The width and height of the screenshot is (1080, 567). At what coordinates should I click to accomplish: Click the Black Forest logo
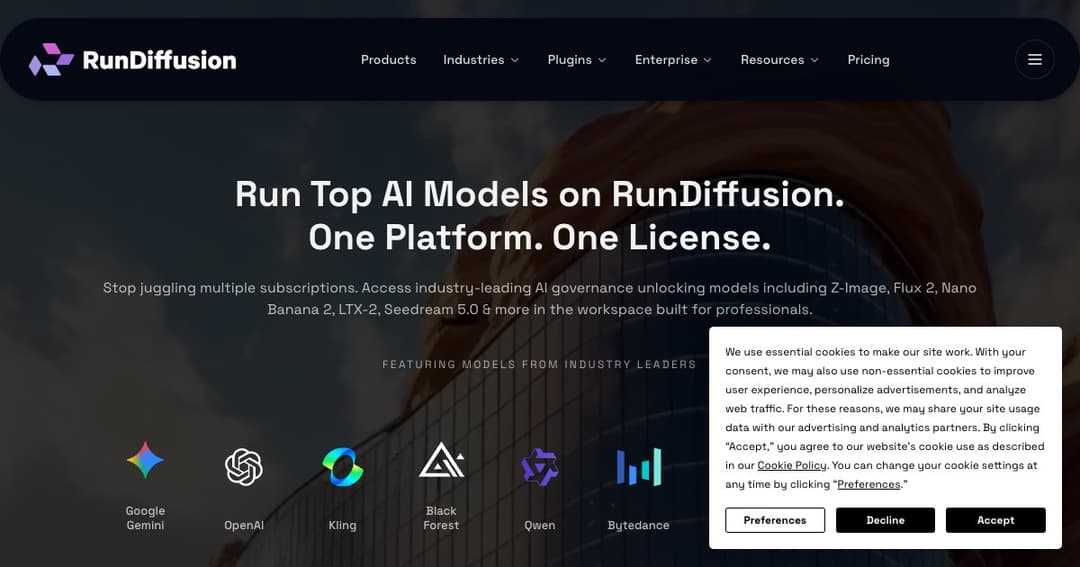click(x=442, y=460)
